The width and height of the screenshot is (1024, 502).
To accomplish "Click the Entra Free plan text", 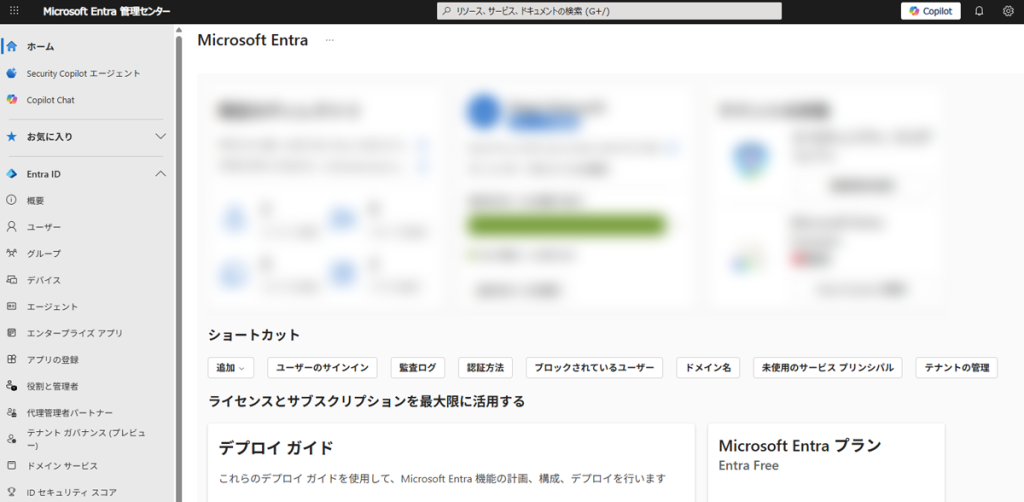I will pos(748,466).
